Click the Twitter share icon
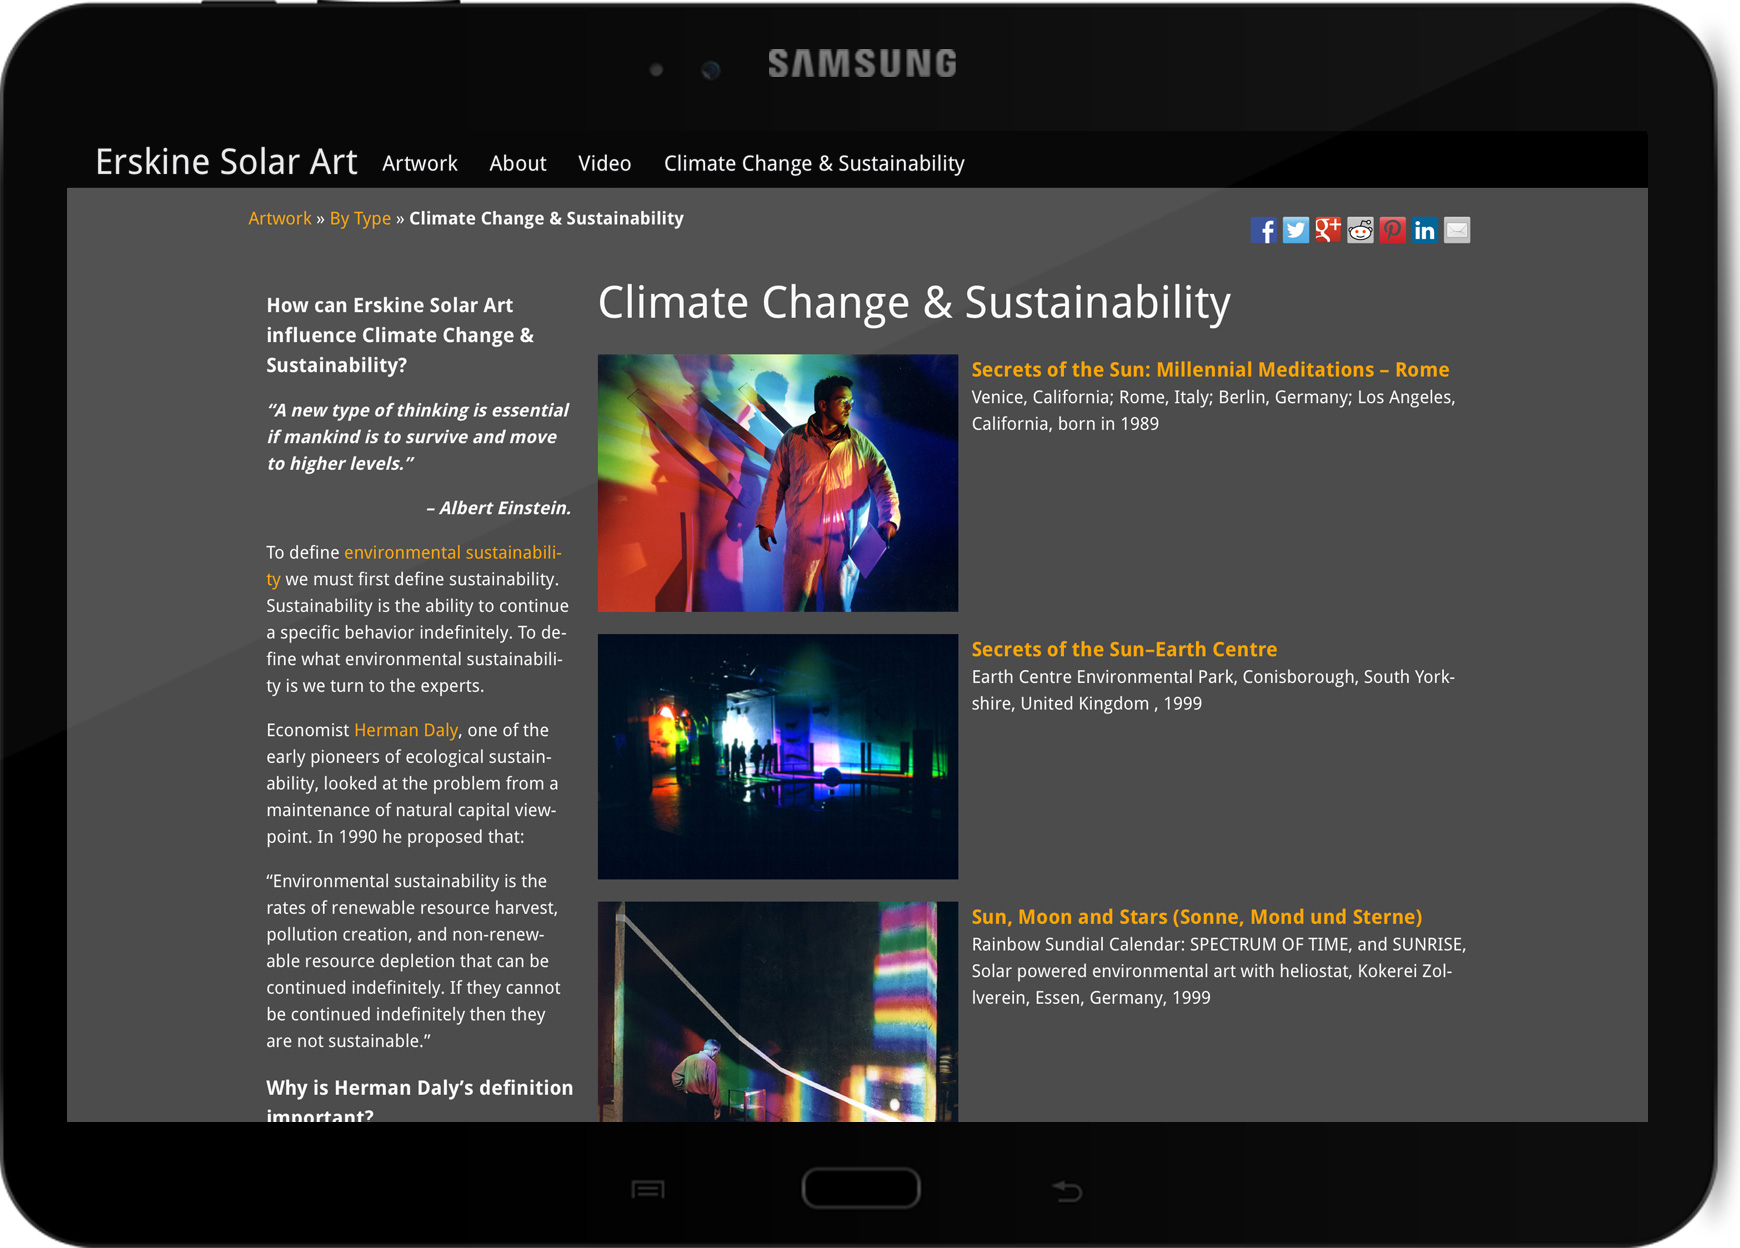The width and height of the screenshot is (1740, 1248). (x=1295, y=231)
